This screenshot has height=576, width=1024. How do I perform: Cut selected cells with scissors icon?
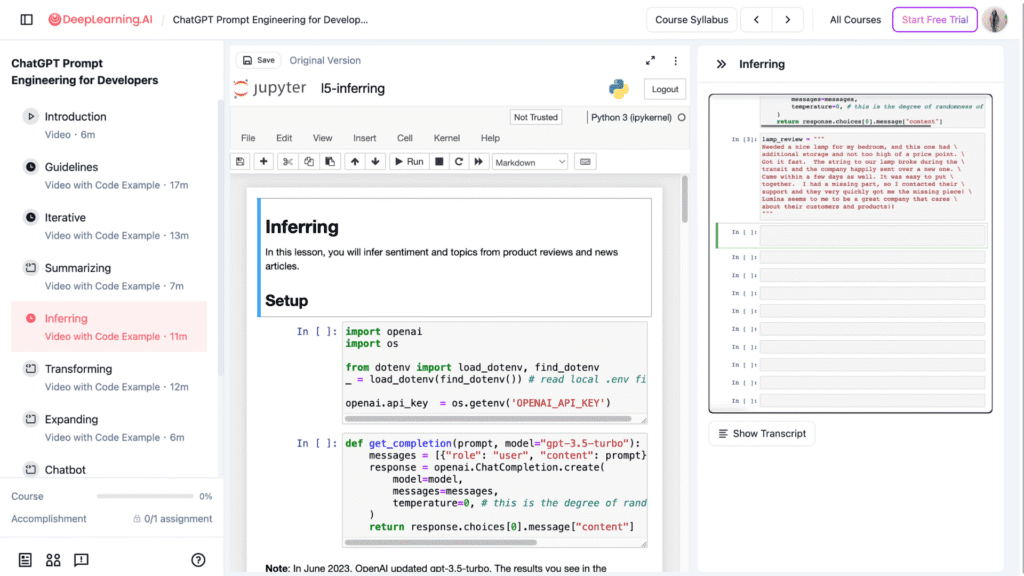coord(287,162)
